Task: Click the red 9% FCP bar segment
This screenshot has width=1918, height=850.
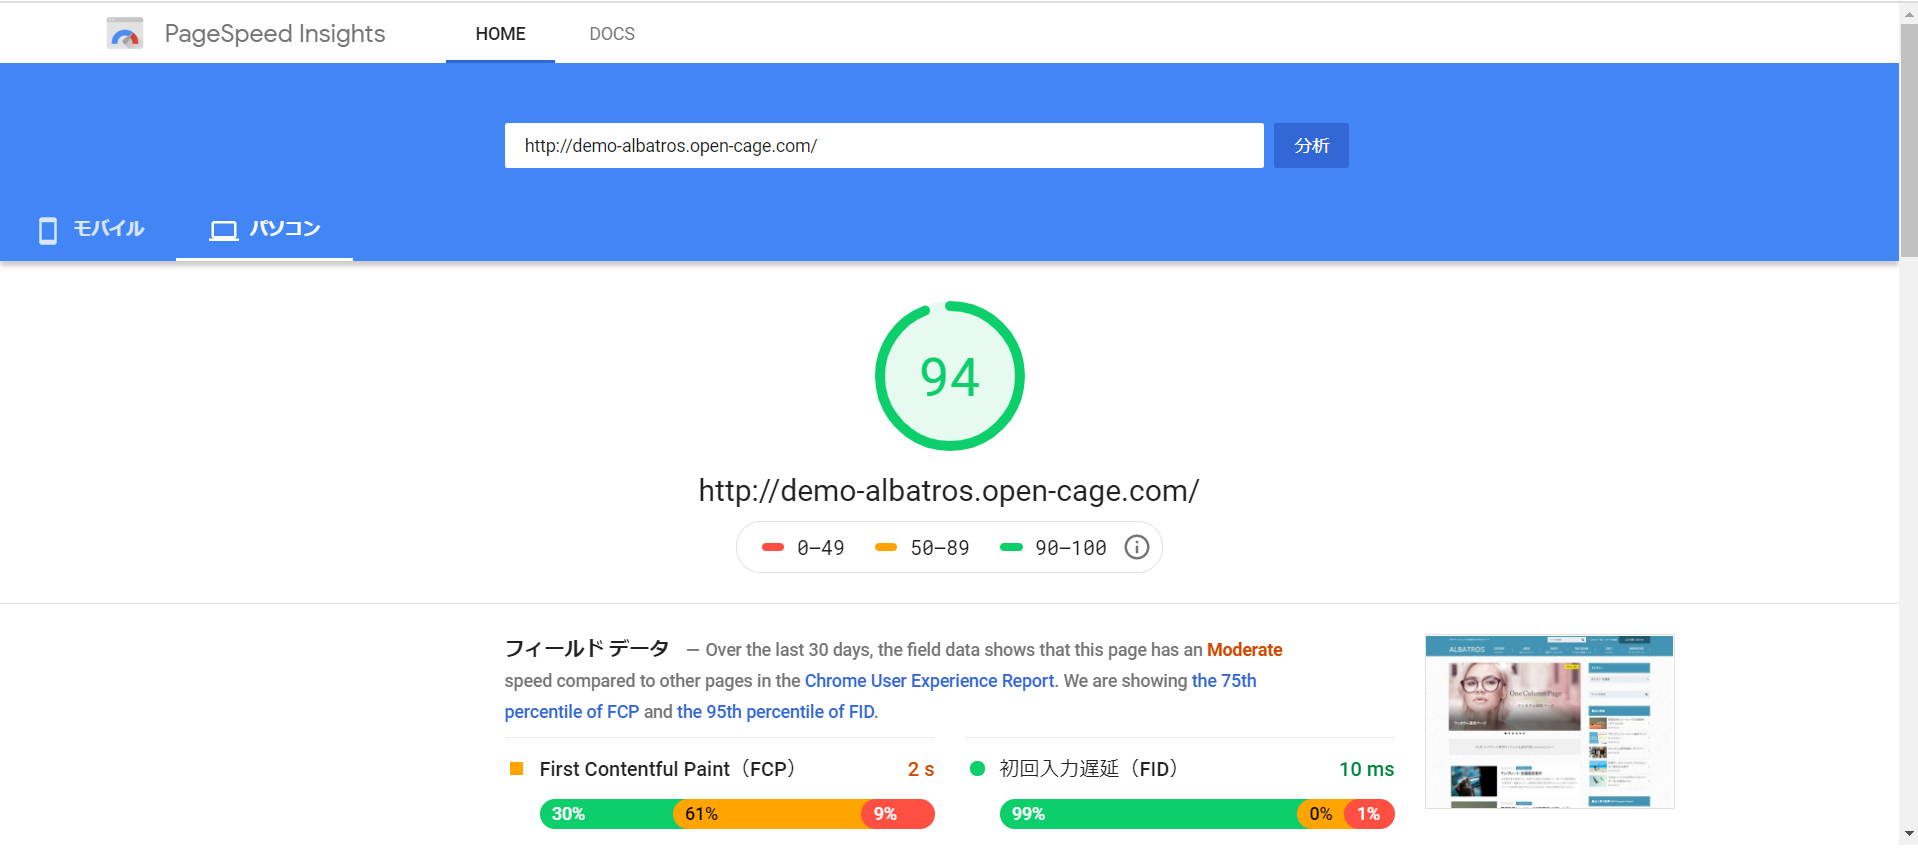Action: [898, 814]
